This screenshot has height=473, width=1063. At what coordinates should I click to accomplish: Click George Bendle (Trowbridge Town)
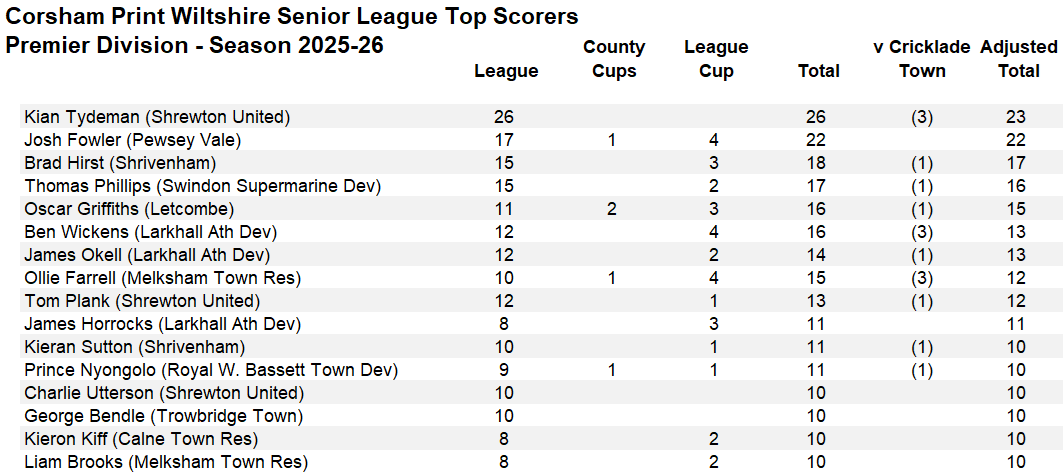click(x=163, y=416)
